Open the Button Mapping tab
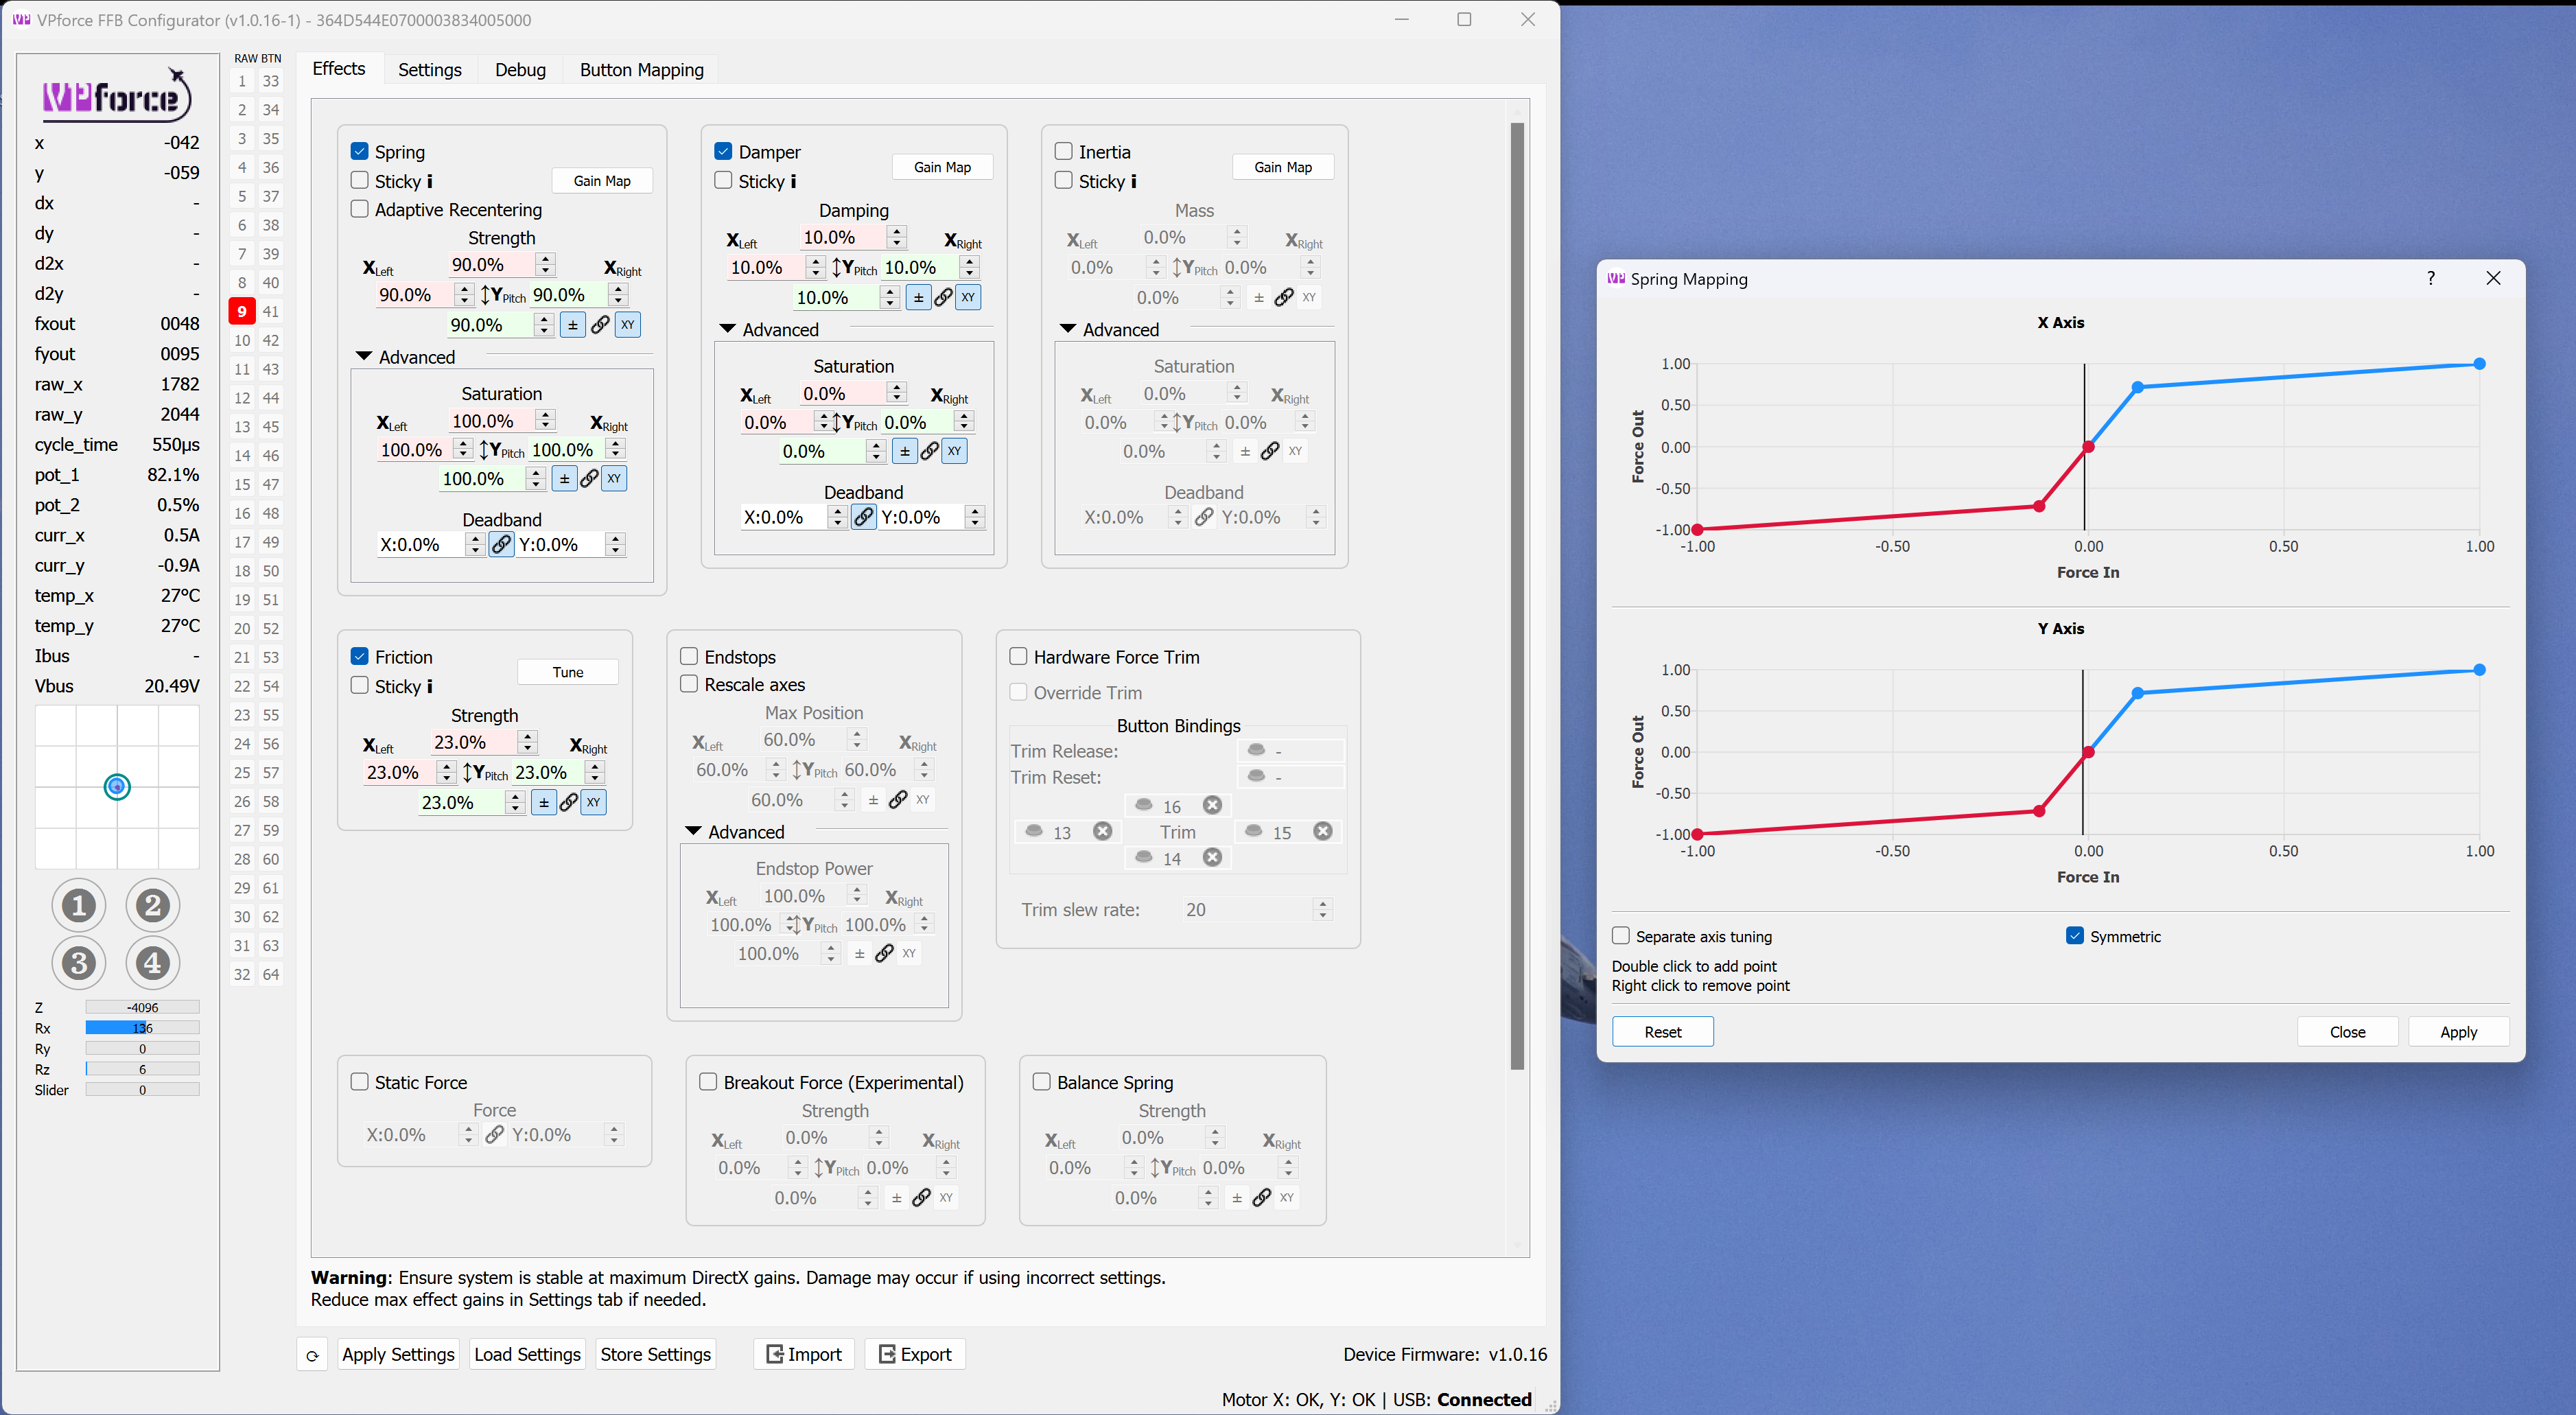The height and width of the screenshot is (1415, 2576). [641, 69]
